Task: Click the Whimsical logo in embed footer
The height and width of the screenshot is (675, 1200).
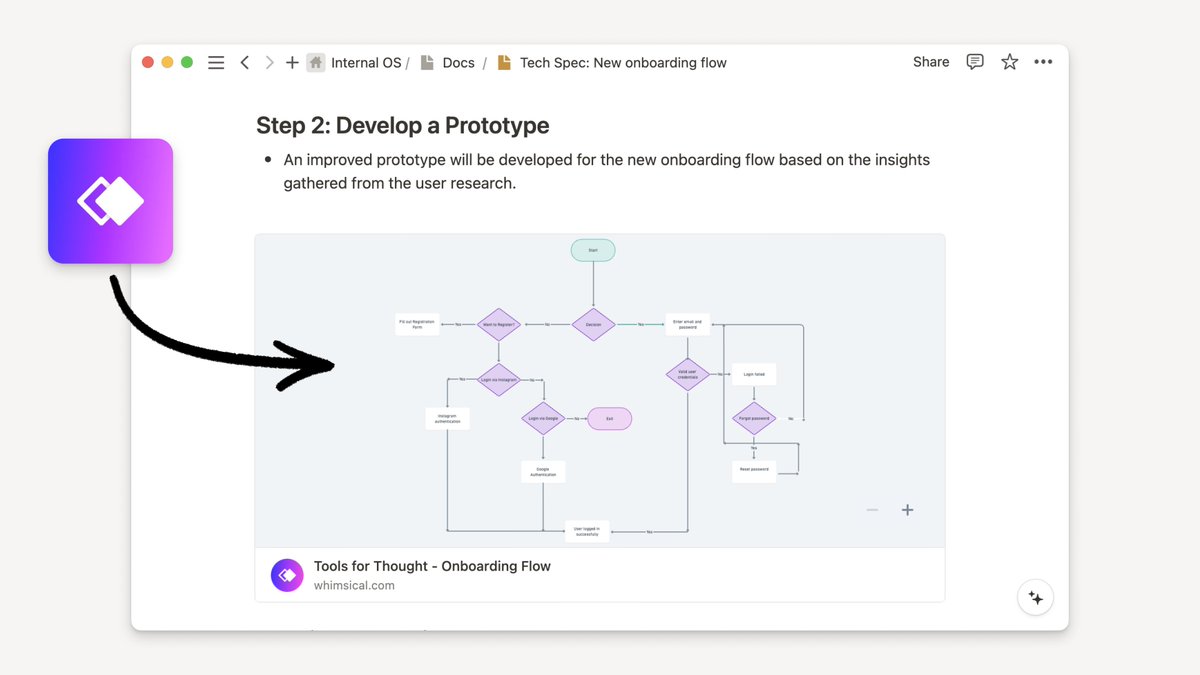Action: coord(287,575)
